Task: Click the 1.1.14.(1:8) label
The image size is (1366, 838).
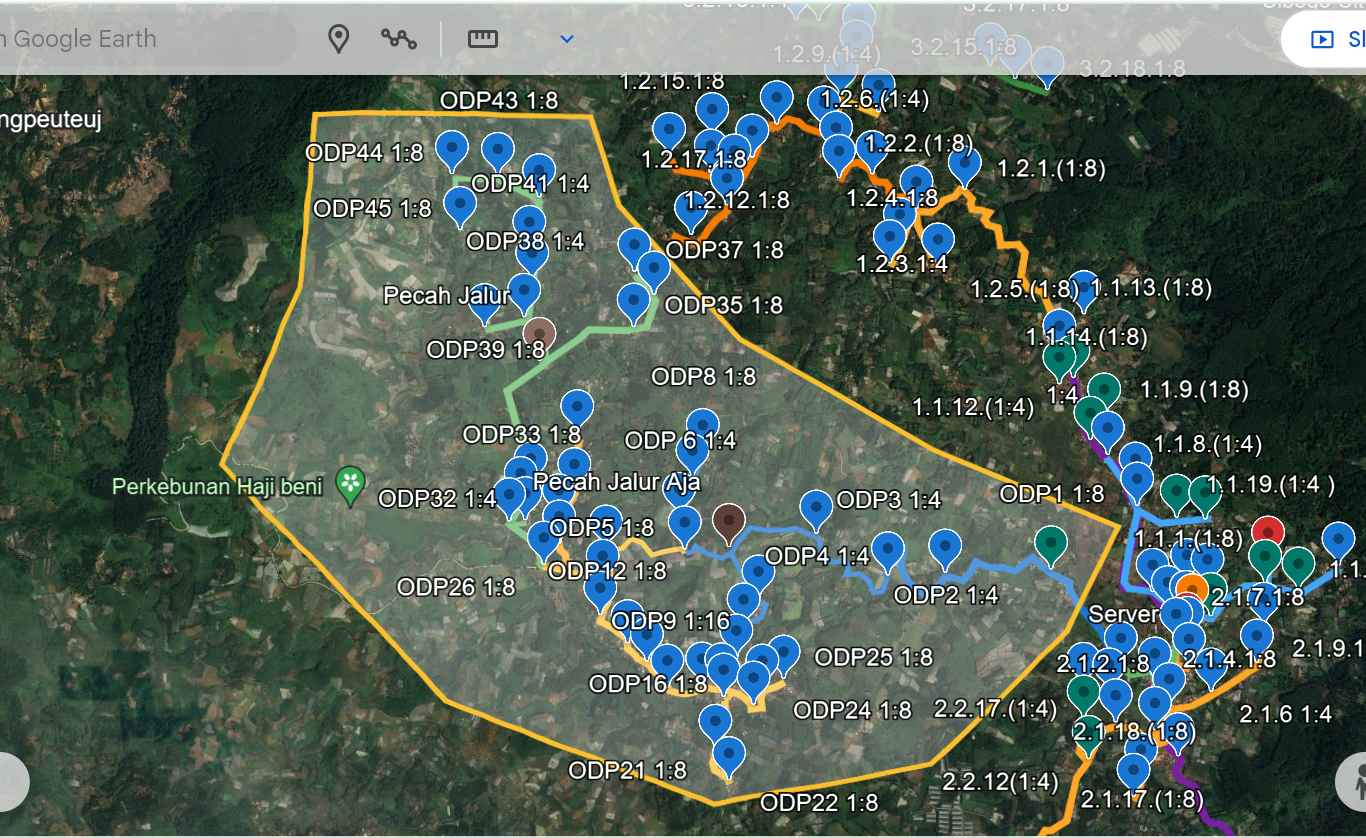Action: [x=1087, y=337]
